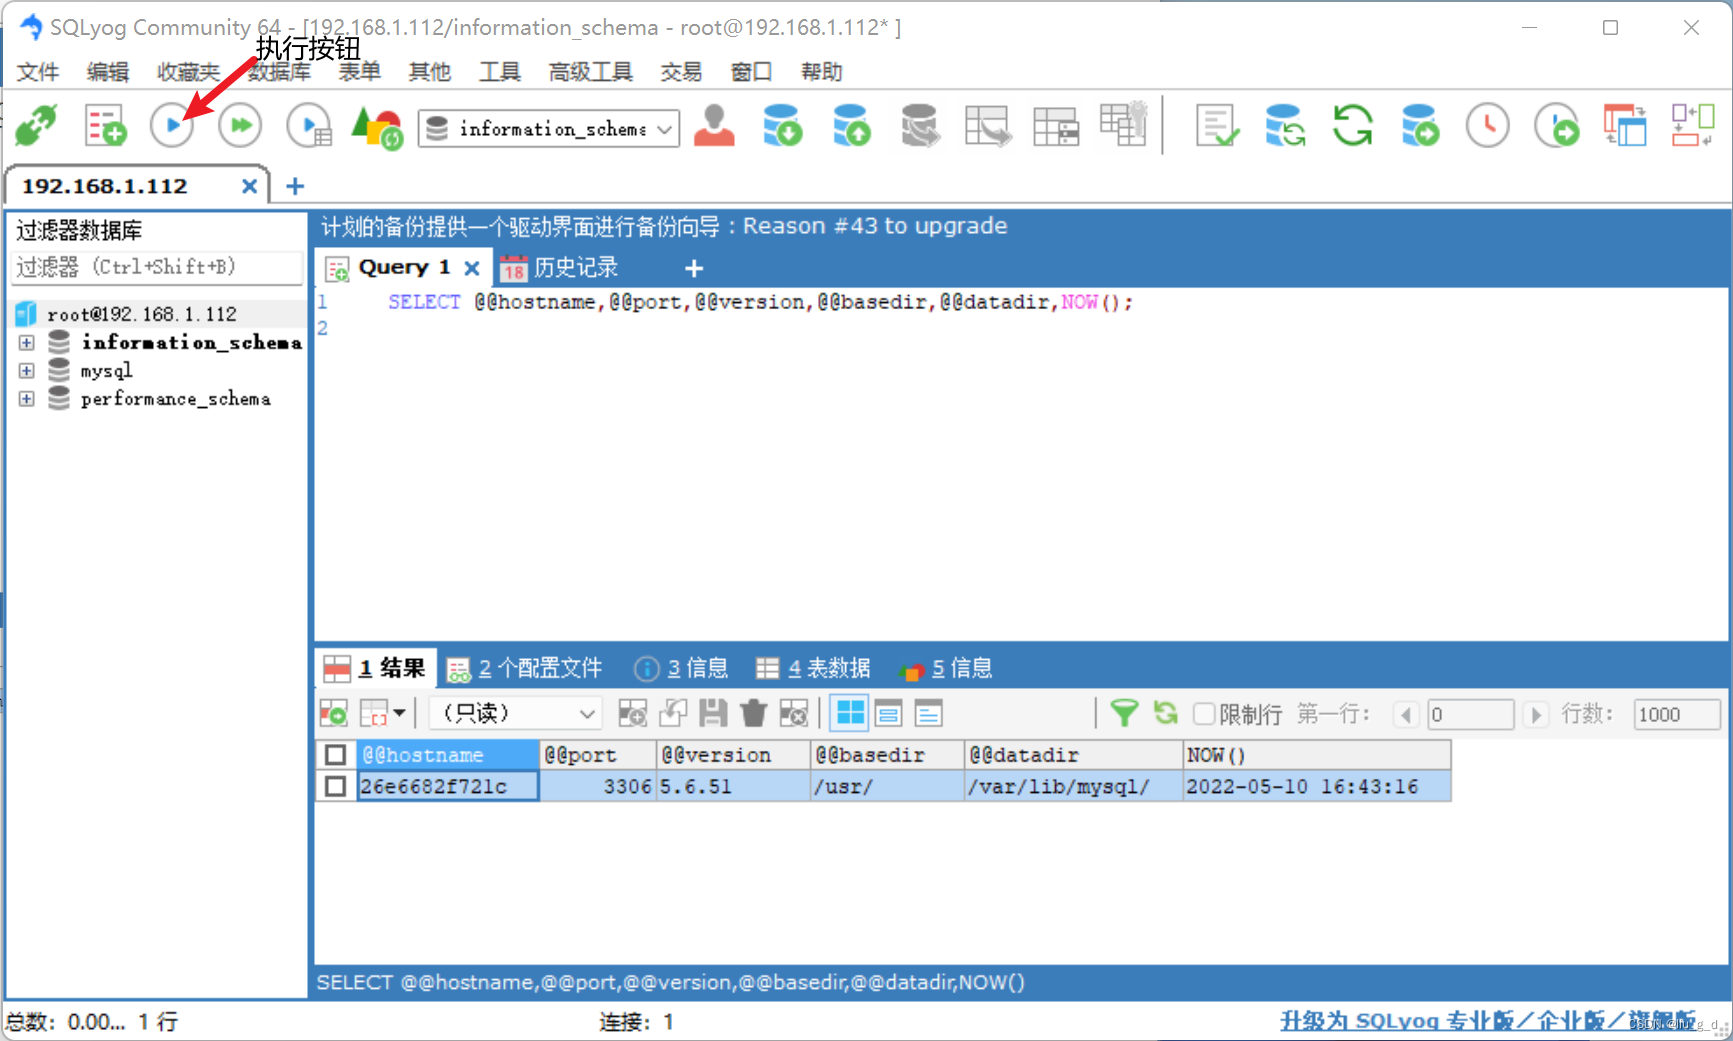Image resolution: width=1733 pixels, height=1041 pixels.
Task: Click the save changes floppy icon
Action: click(x=713, y=714)
